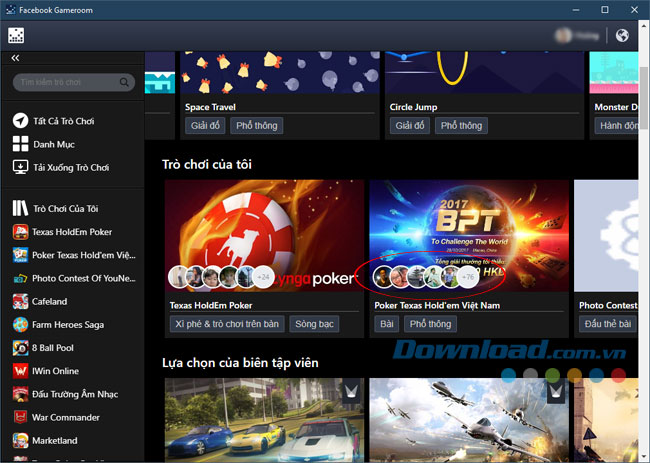Open the Space Travel game thumbnail

coord(280,73)
